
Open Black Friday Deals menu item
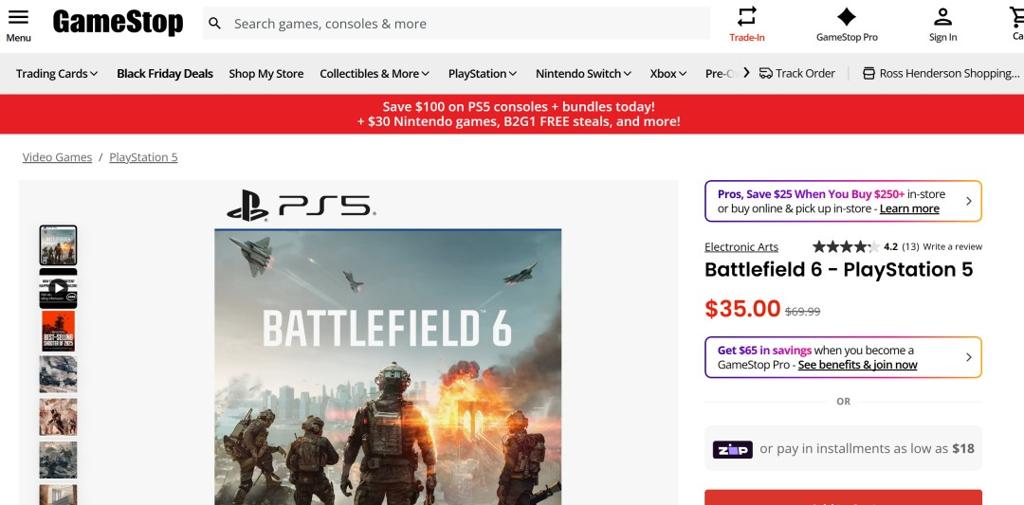coord(165,73)
